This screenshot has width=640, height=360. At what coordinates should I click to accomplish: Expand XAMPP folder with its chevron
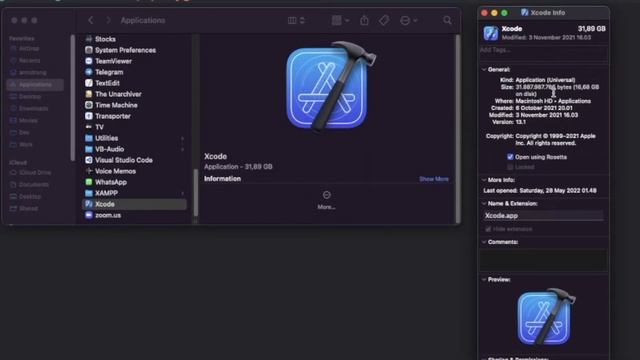click(182, 193)
